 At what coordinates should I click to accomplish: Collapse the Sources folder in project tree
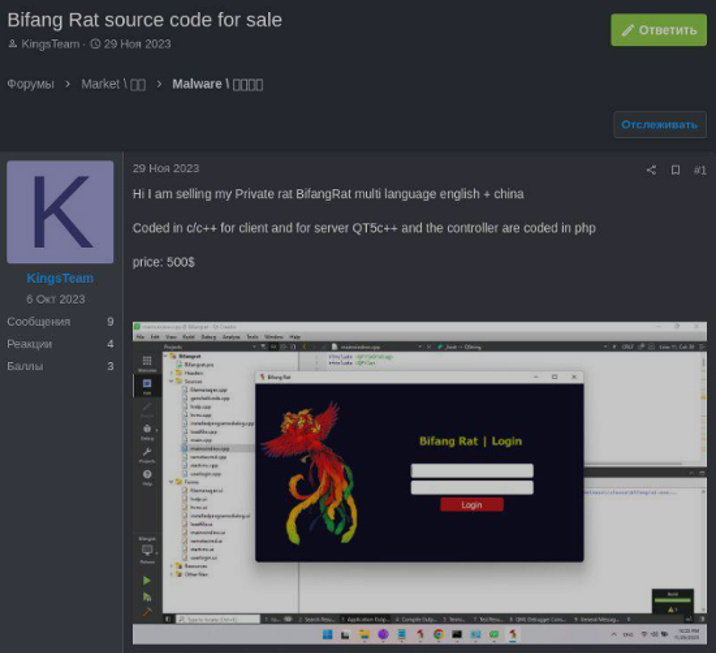pyautogui.click(x=171, y=381)
